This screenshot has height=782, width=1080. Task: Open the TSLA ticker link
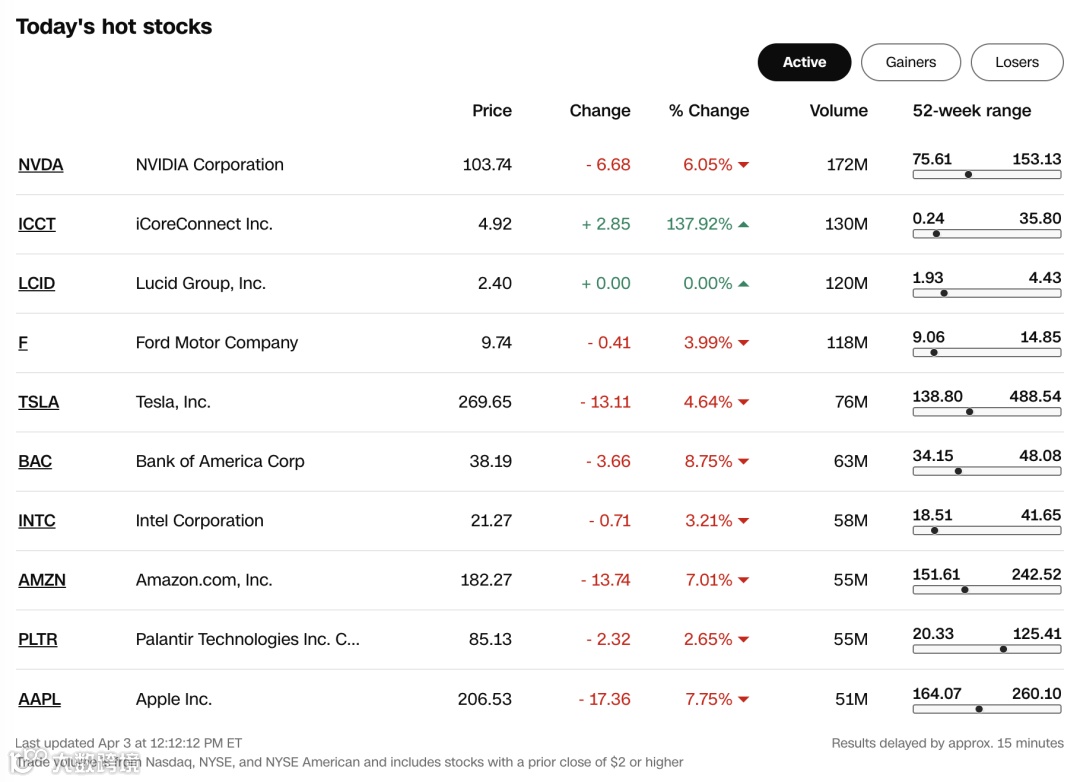pos(39,402)
